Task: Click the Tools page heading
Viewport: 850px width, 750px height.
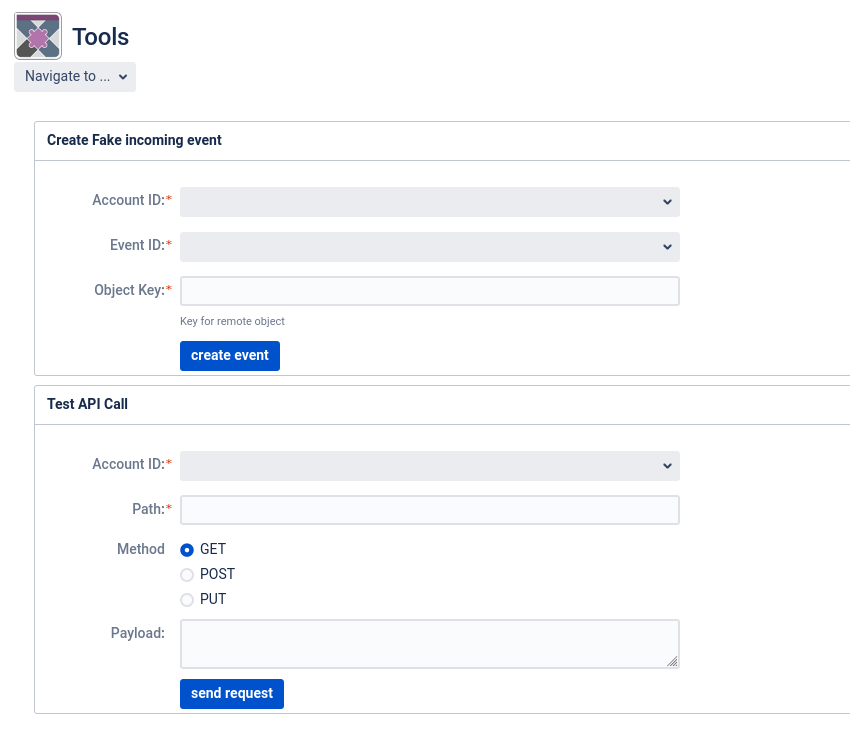Action: 101,37
